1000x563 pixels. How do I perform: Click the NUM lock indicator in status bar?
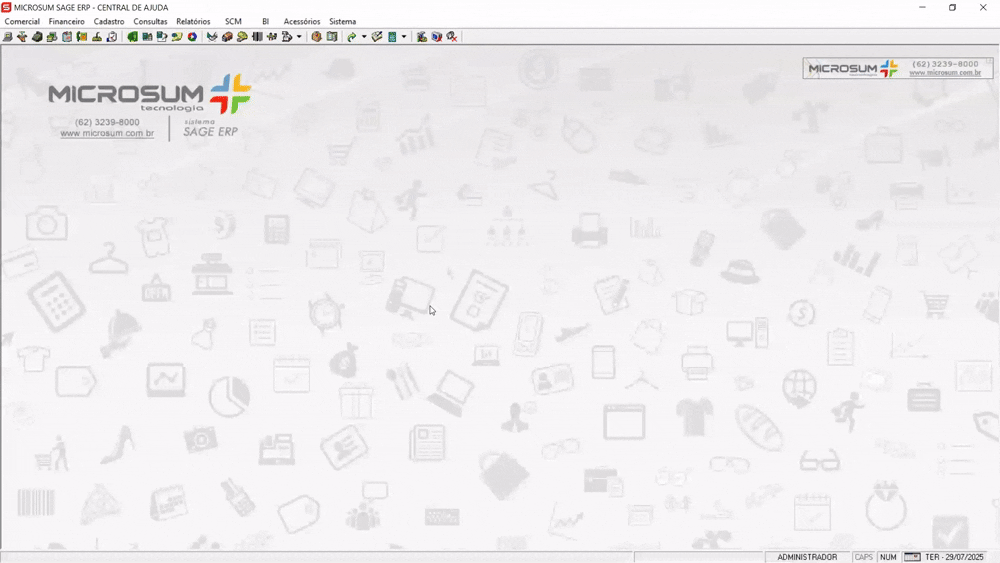pyautogui.click(x=888, y=557)
